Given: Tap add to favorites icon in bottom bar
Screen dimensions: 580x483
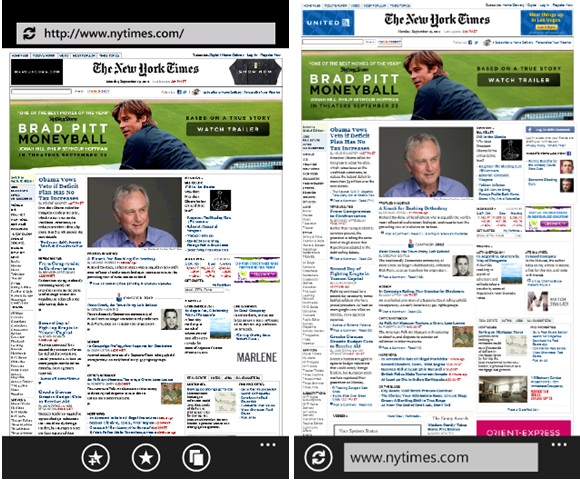Looking at the screenshot, I should point(95,457).
